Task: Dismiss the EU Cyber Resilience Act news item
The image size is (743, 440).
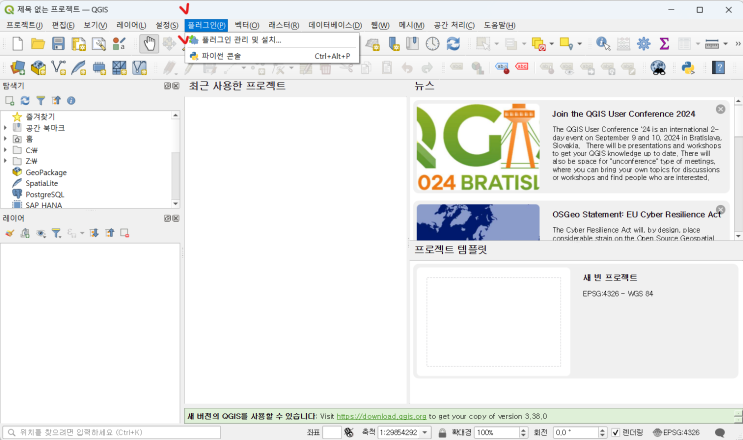Action: pyautogui.click(x=720, y=209)
